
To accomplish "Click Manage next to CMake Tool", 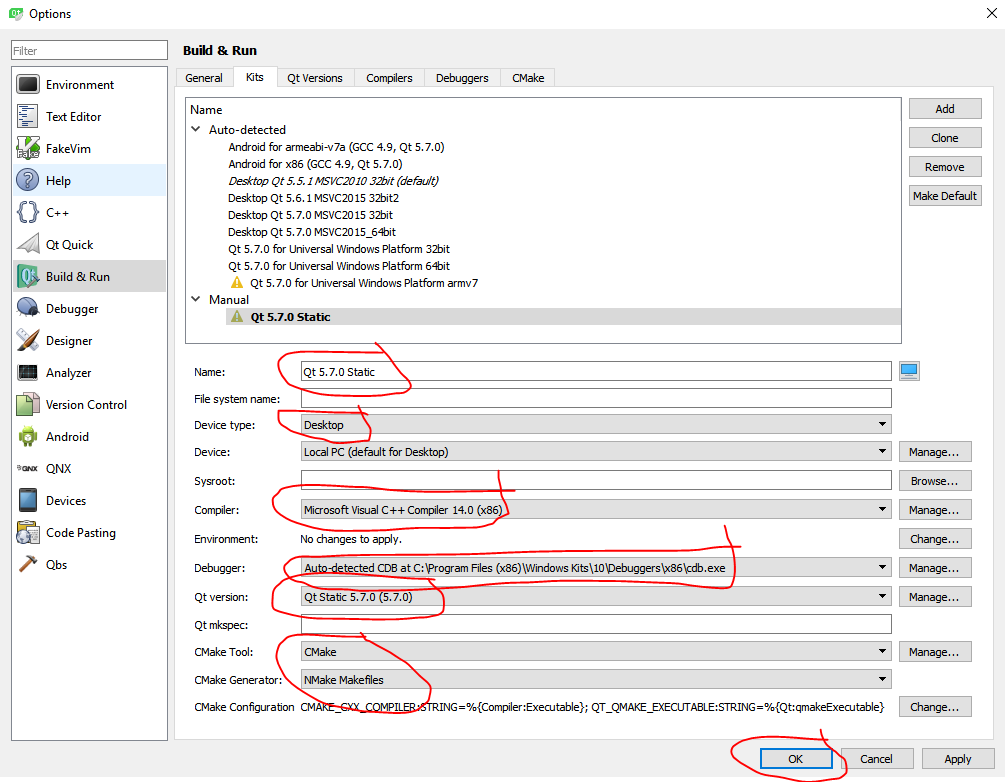I will [934, 652].
